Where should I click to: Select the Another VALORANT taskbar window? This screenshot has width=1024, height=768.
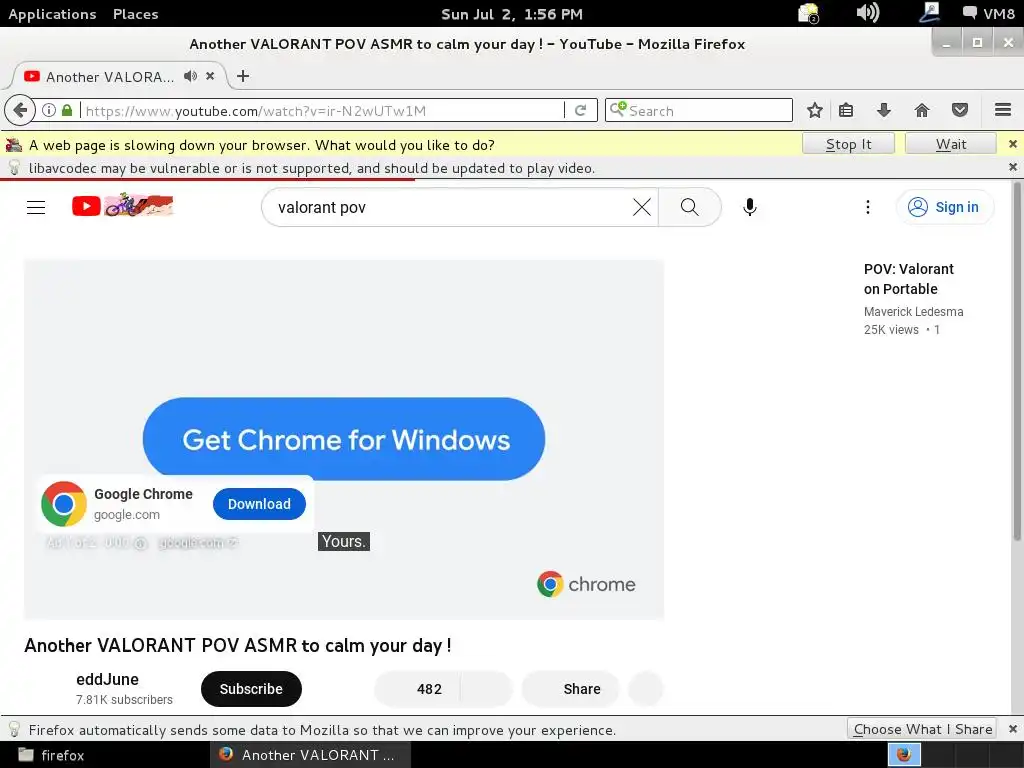point(310,755)
